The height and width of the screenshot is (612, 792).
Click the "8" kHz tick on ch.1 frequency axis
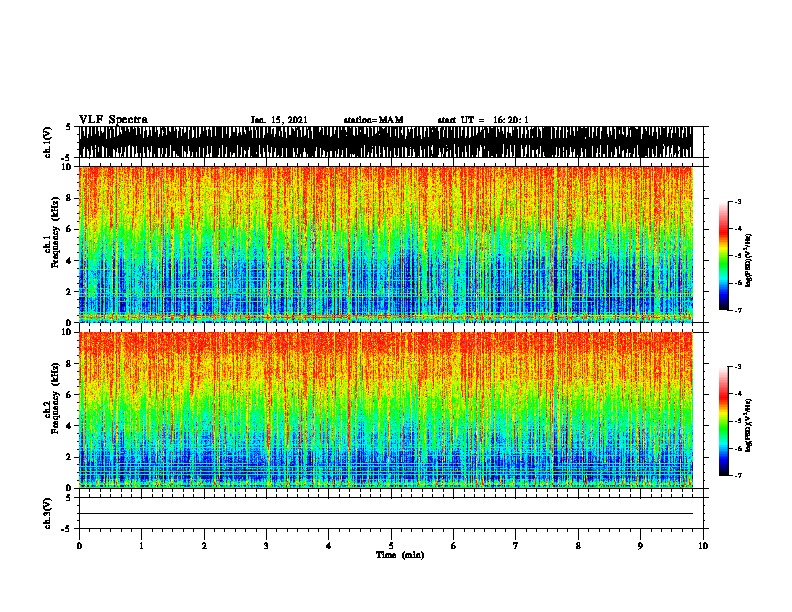click(x=70, y=198)
